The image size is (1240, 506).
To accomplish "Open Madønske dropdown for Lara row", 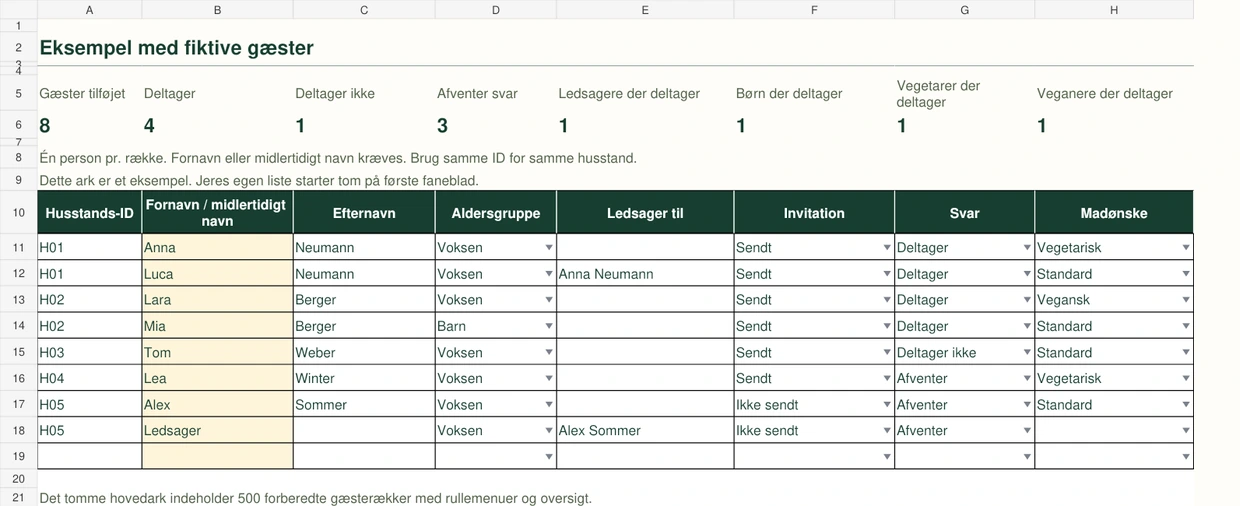I will 1186,300.
